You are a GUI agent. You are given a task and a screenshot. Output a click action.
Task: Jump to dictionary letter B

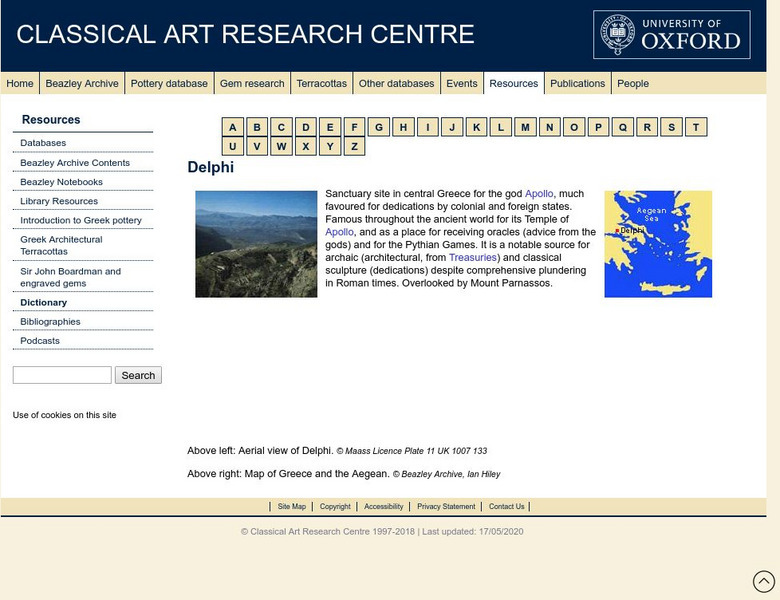point(257,127)
